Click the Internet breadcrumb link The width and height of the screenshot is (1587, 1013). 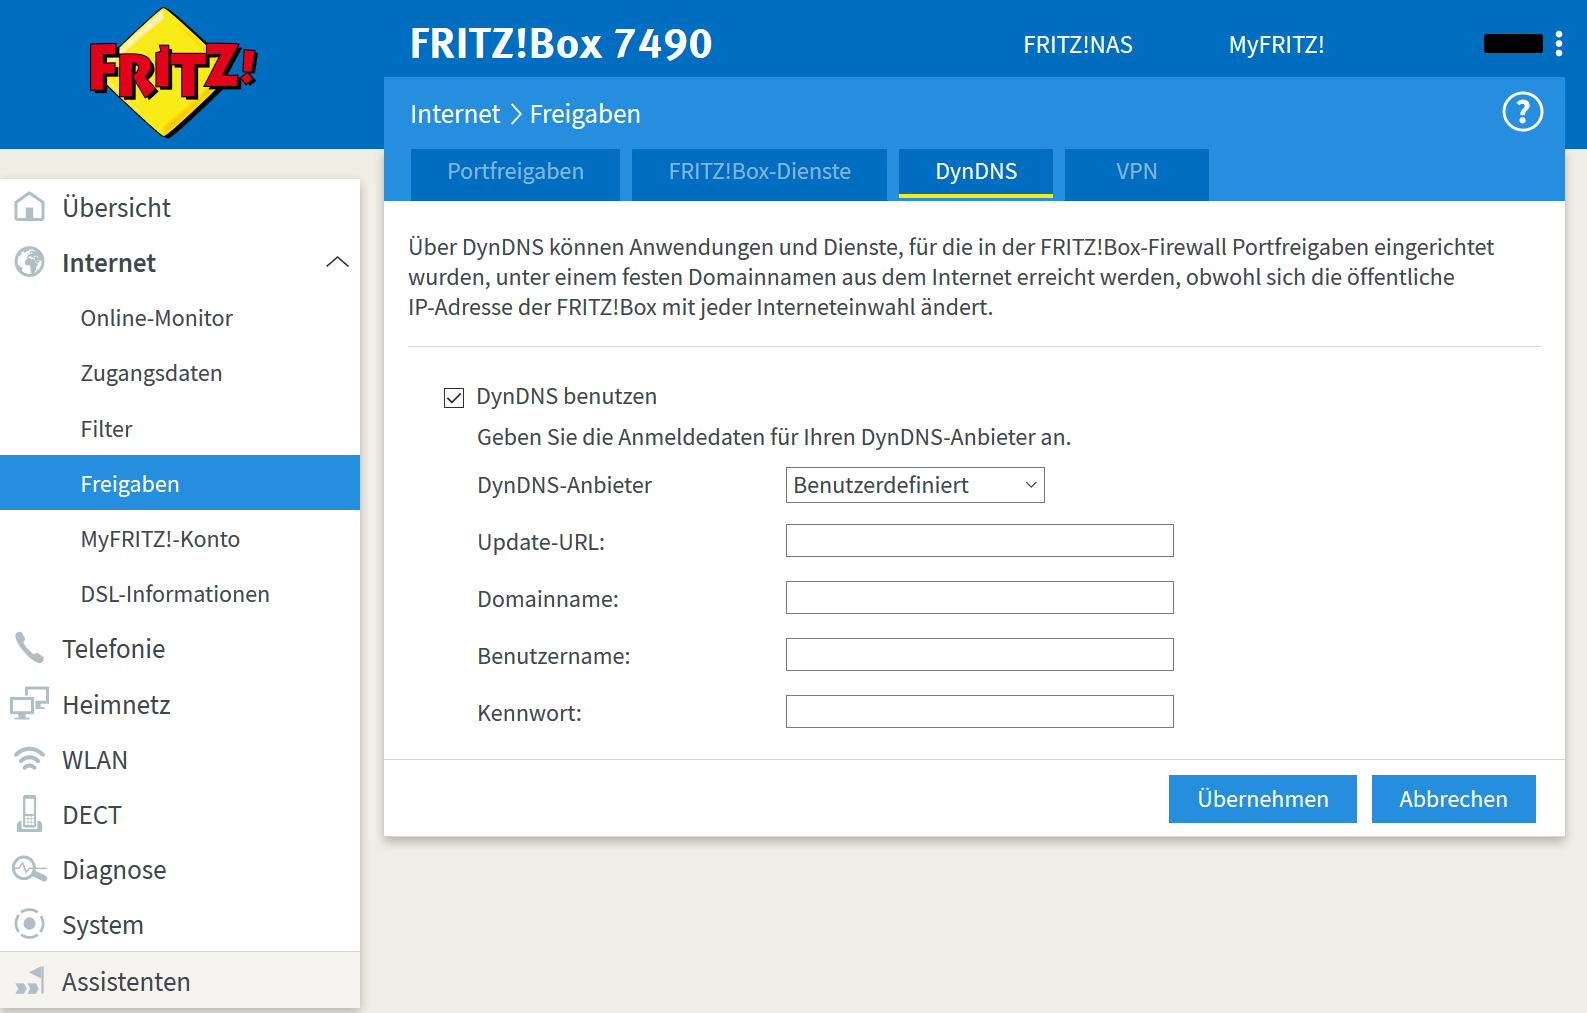click(455, 114)
